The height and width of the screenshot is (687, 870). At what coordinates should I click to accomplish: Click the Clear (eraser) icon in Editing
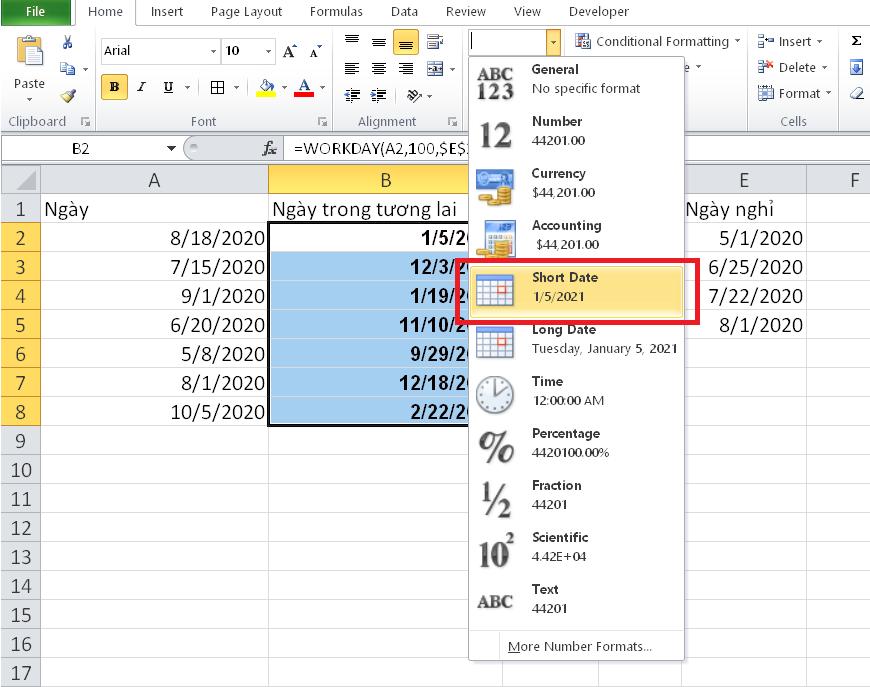pyautogui.click(x=856, y=92)
